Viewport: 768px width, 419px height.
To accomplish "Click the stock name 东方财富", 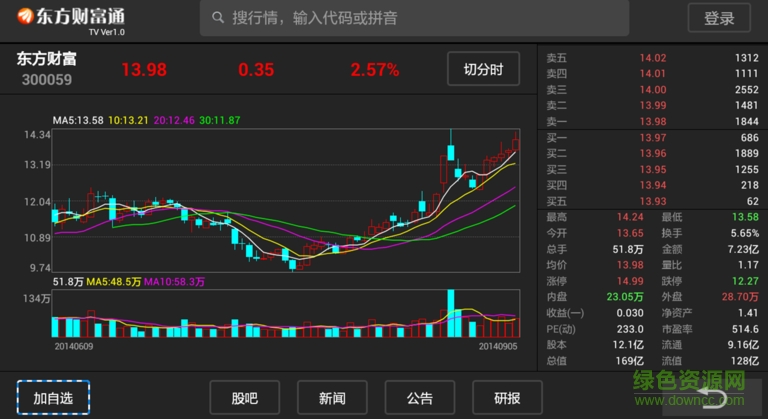I will (x=47, y=59).
